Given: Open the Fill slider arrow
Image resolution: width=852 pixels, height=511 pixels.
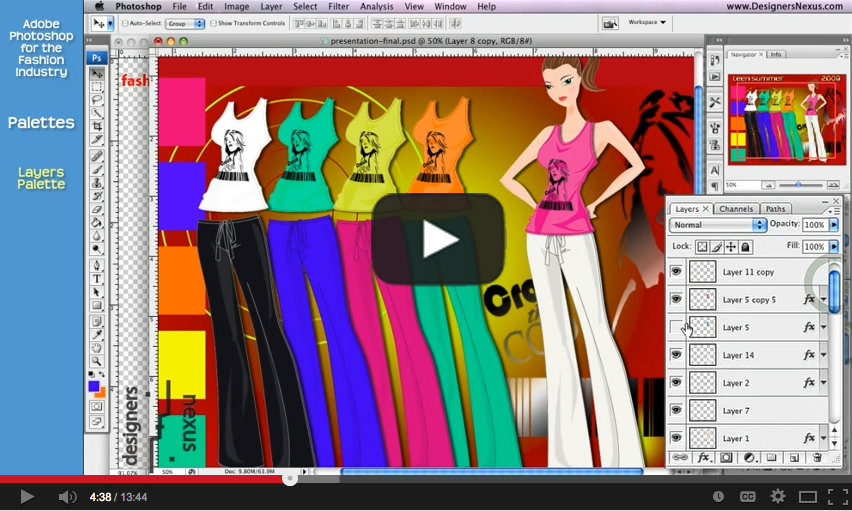Looking at the screenshot, I should pyautogui.click(x=834, y=247).
